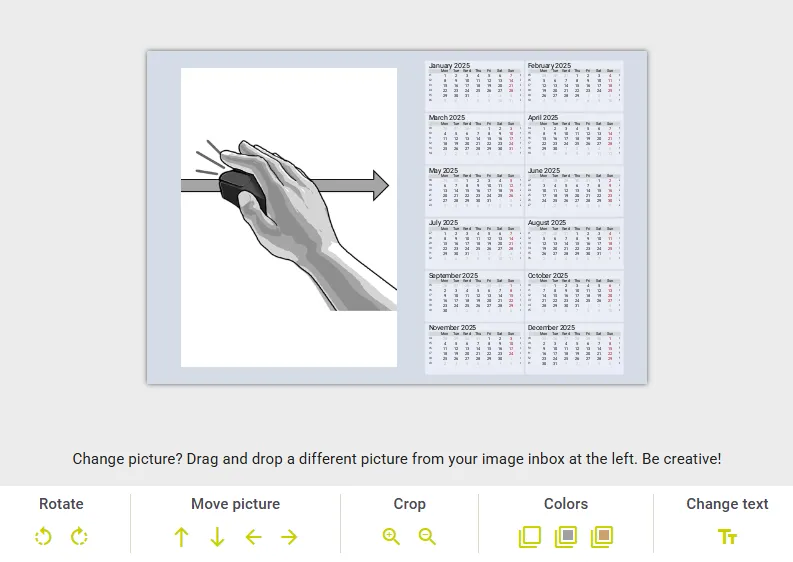Click the February 2025 month grid

click(574, 87)
